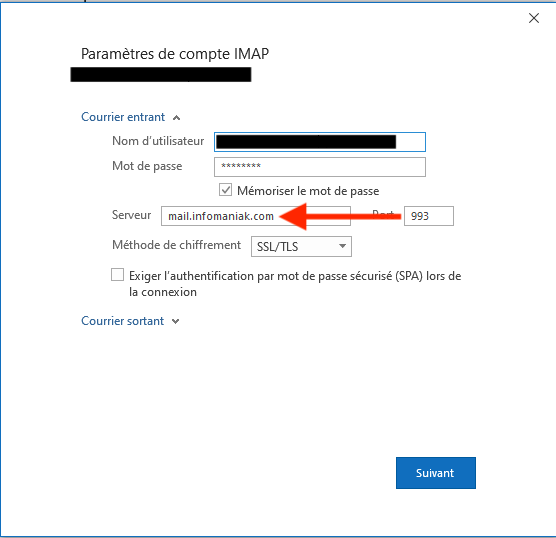Click the Mémoriser le mot de passe label
556x538 pixels.
point(308,191)
